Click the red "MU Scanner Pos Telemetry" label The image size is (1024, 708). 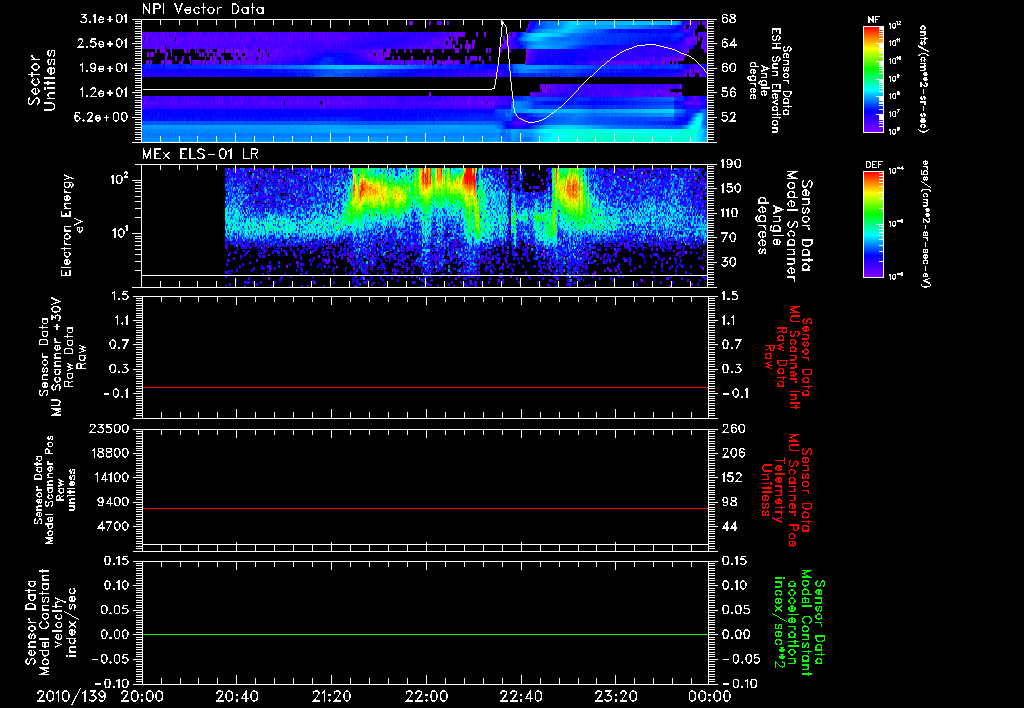786,490
